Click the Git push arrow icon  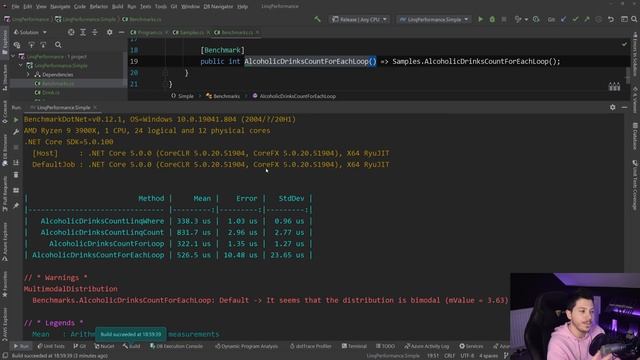(587, 19)
